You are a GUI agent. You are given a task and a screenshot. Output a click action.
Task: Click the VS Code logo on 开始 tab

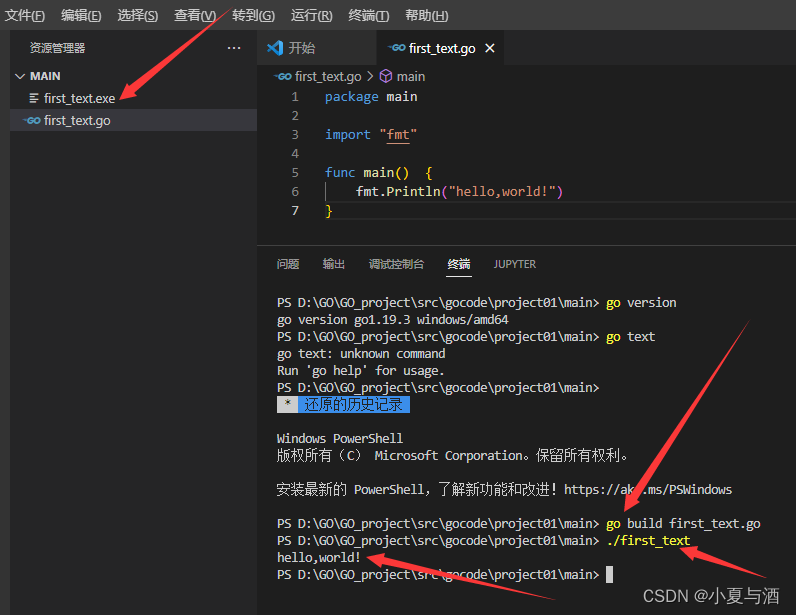click(275, 48)
